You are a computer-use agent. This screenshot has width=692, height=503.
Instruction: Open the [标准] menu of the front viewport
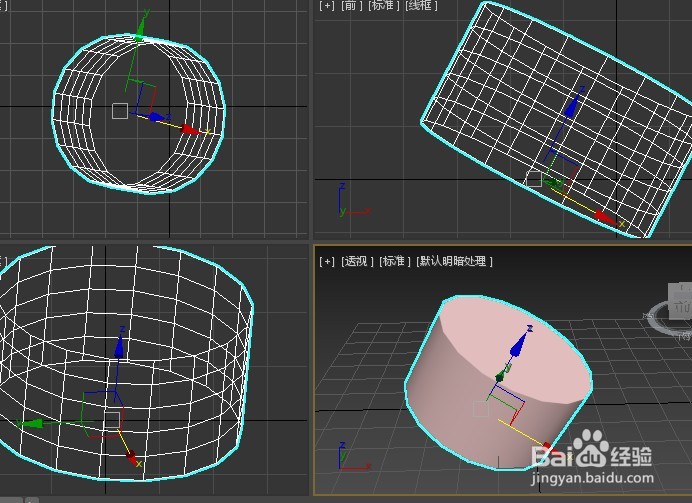pyautogui.click(x=384, y=6)
